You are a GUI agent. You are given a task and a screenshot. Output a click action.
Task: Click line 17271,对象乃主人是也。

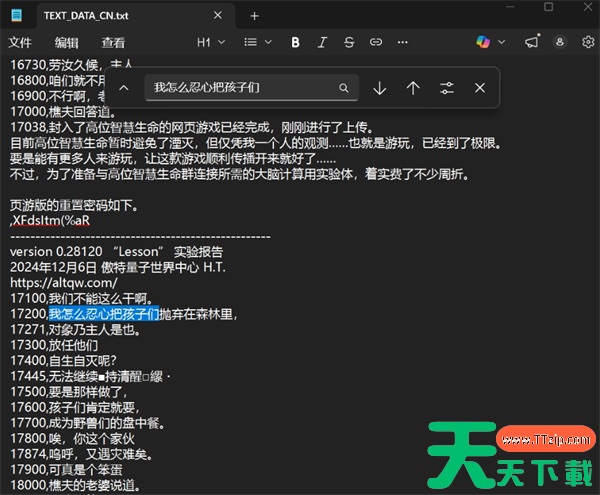click(75, 330)
